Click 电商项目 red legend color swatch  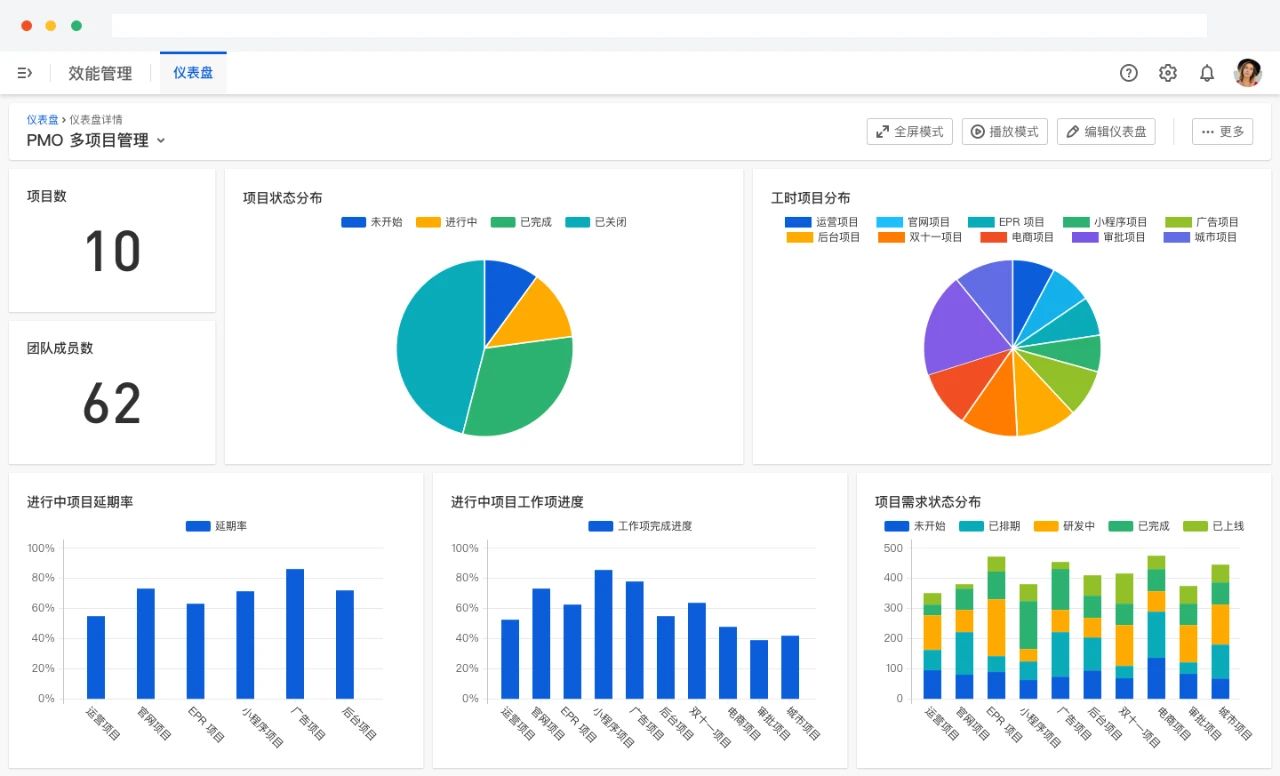click(x=993, y=238)
